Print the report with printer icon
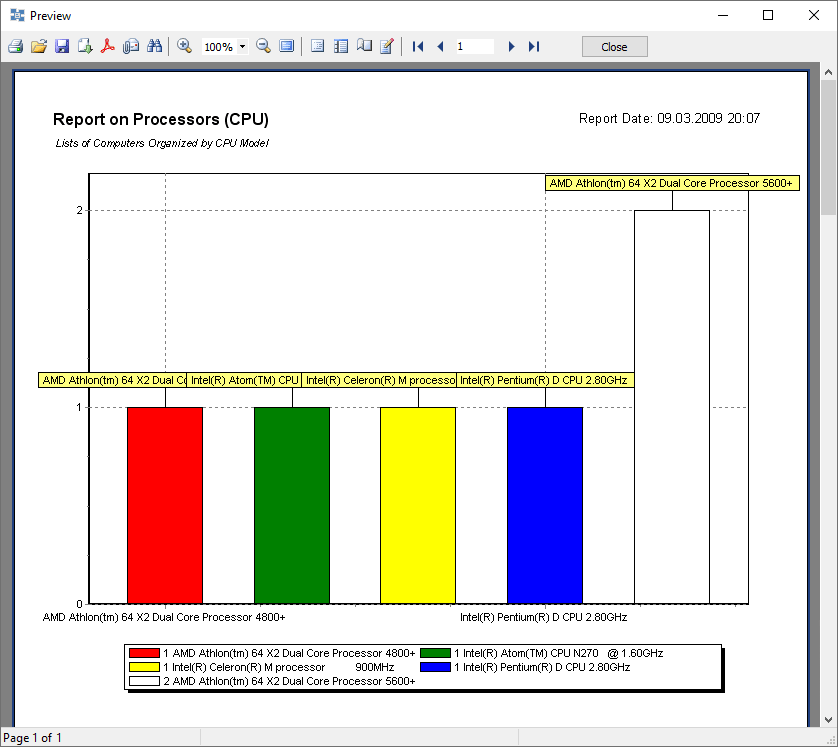This screenshot has height=747, width=838. tap(15, 46)
